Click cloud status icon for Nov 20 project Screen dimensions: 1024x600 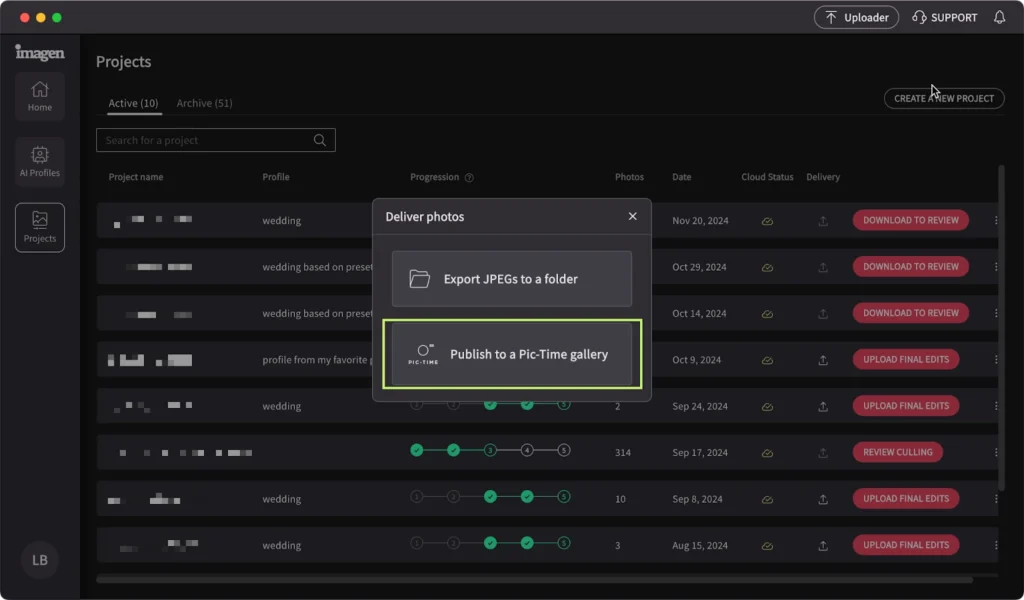point(767,221)
